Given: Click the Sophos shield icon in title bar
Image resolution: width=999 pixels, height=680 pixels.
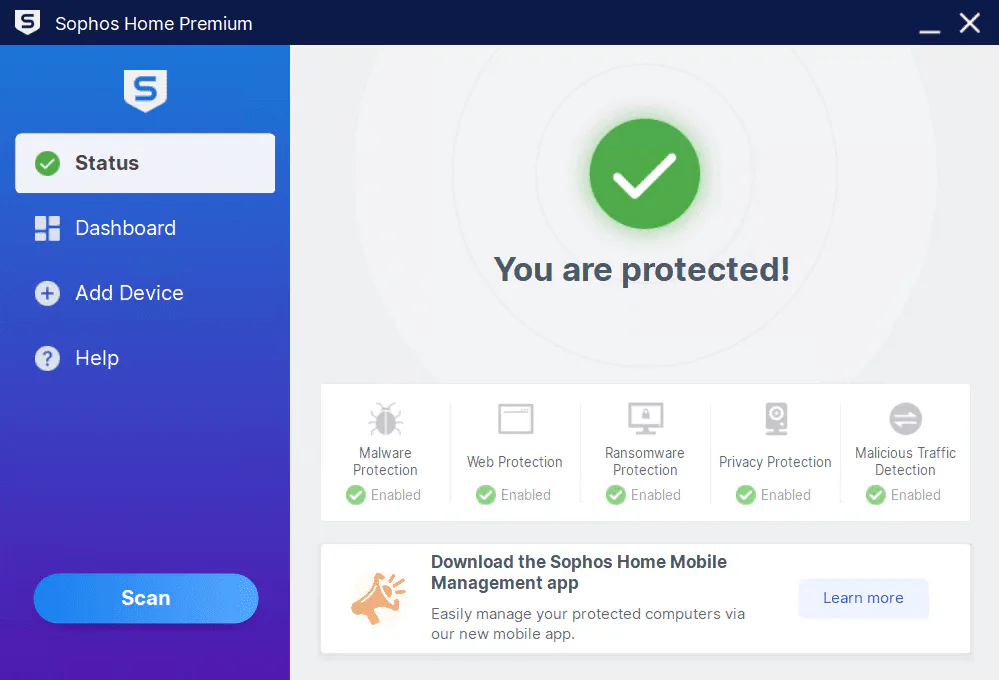Looking at the screenshot, I should coord(27,22).
